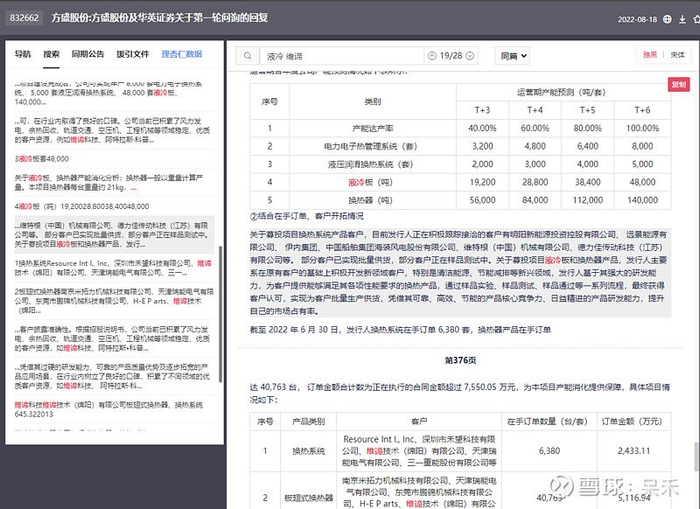Click orders table header '在手订单数量（台/套）'
The image size is (700, 509).
tap(547, 421)
